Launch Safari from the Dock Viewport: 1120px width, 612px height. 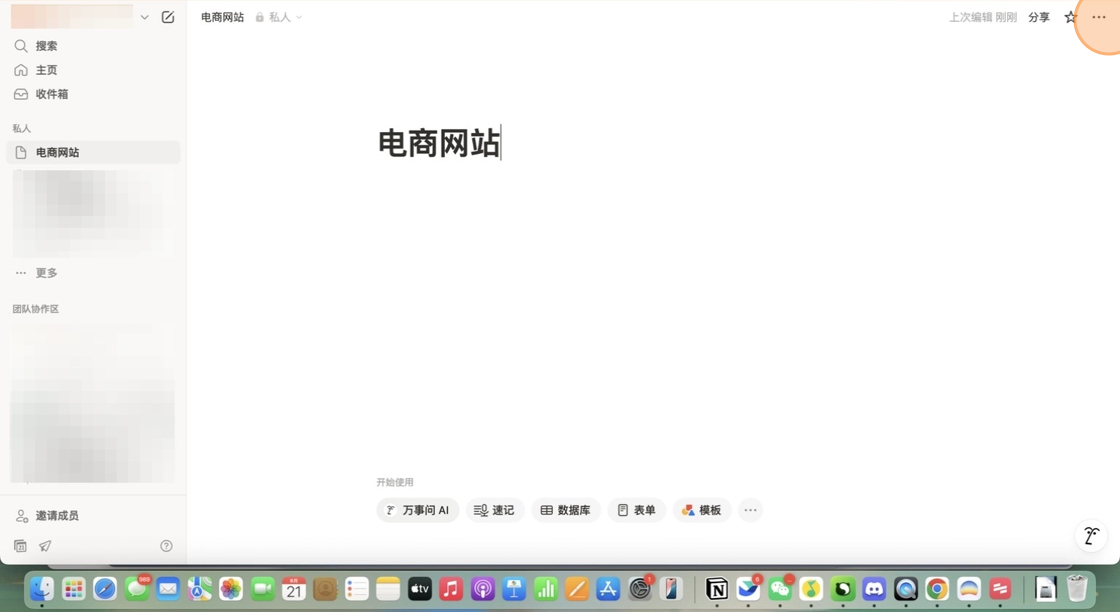pyautogui.click(x=105, y=588)
